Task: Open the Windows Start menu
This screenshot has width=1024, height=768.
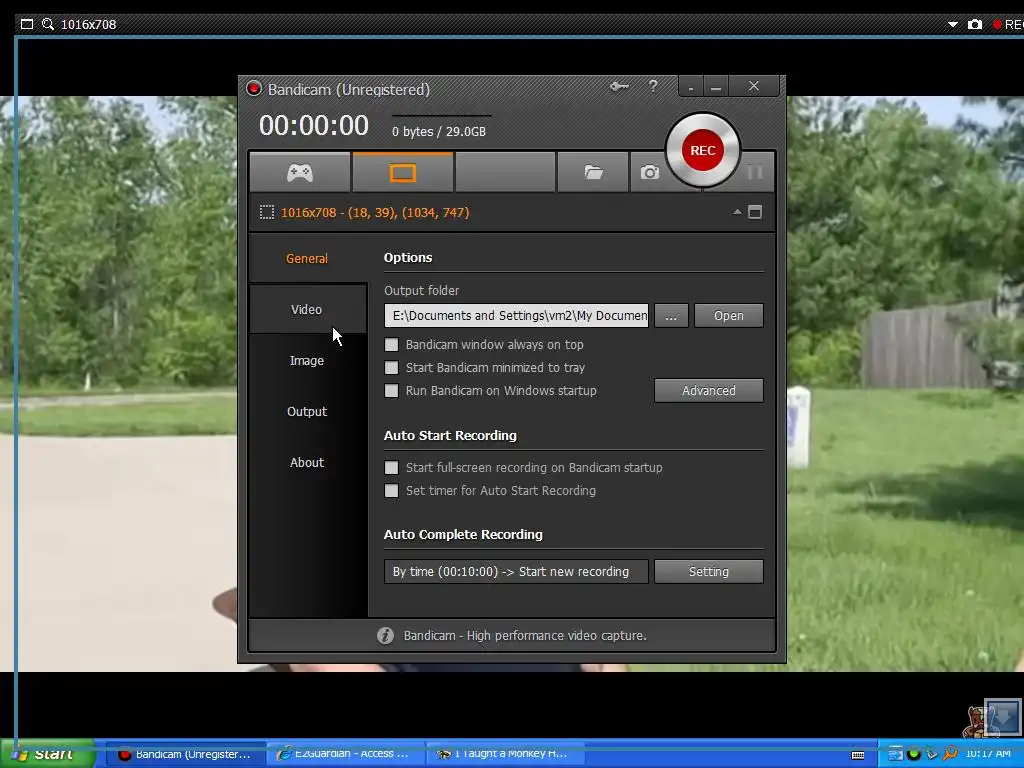Action: [47, 754]
